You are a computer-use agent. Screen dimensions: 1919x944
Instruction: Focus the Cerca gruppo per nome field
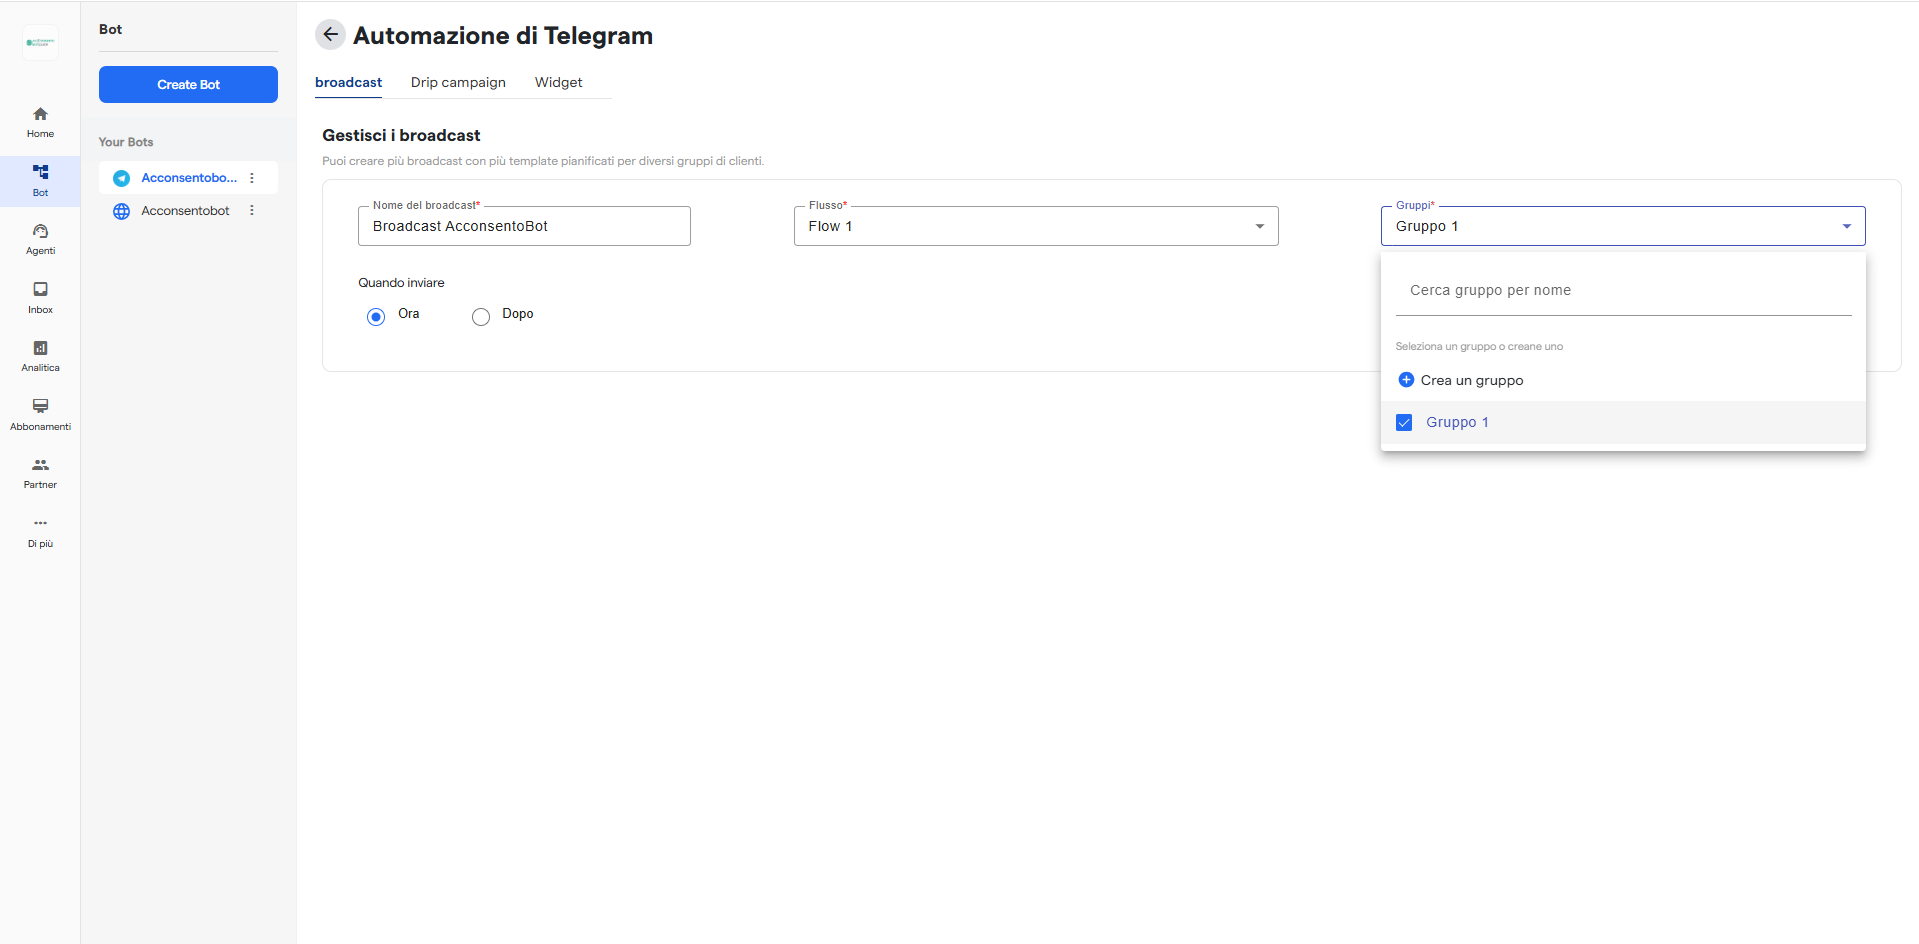coord(1622,291)
